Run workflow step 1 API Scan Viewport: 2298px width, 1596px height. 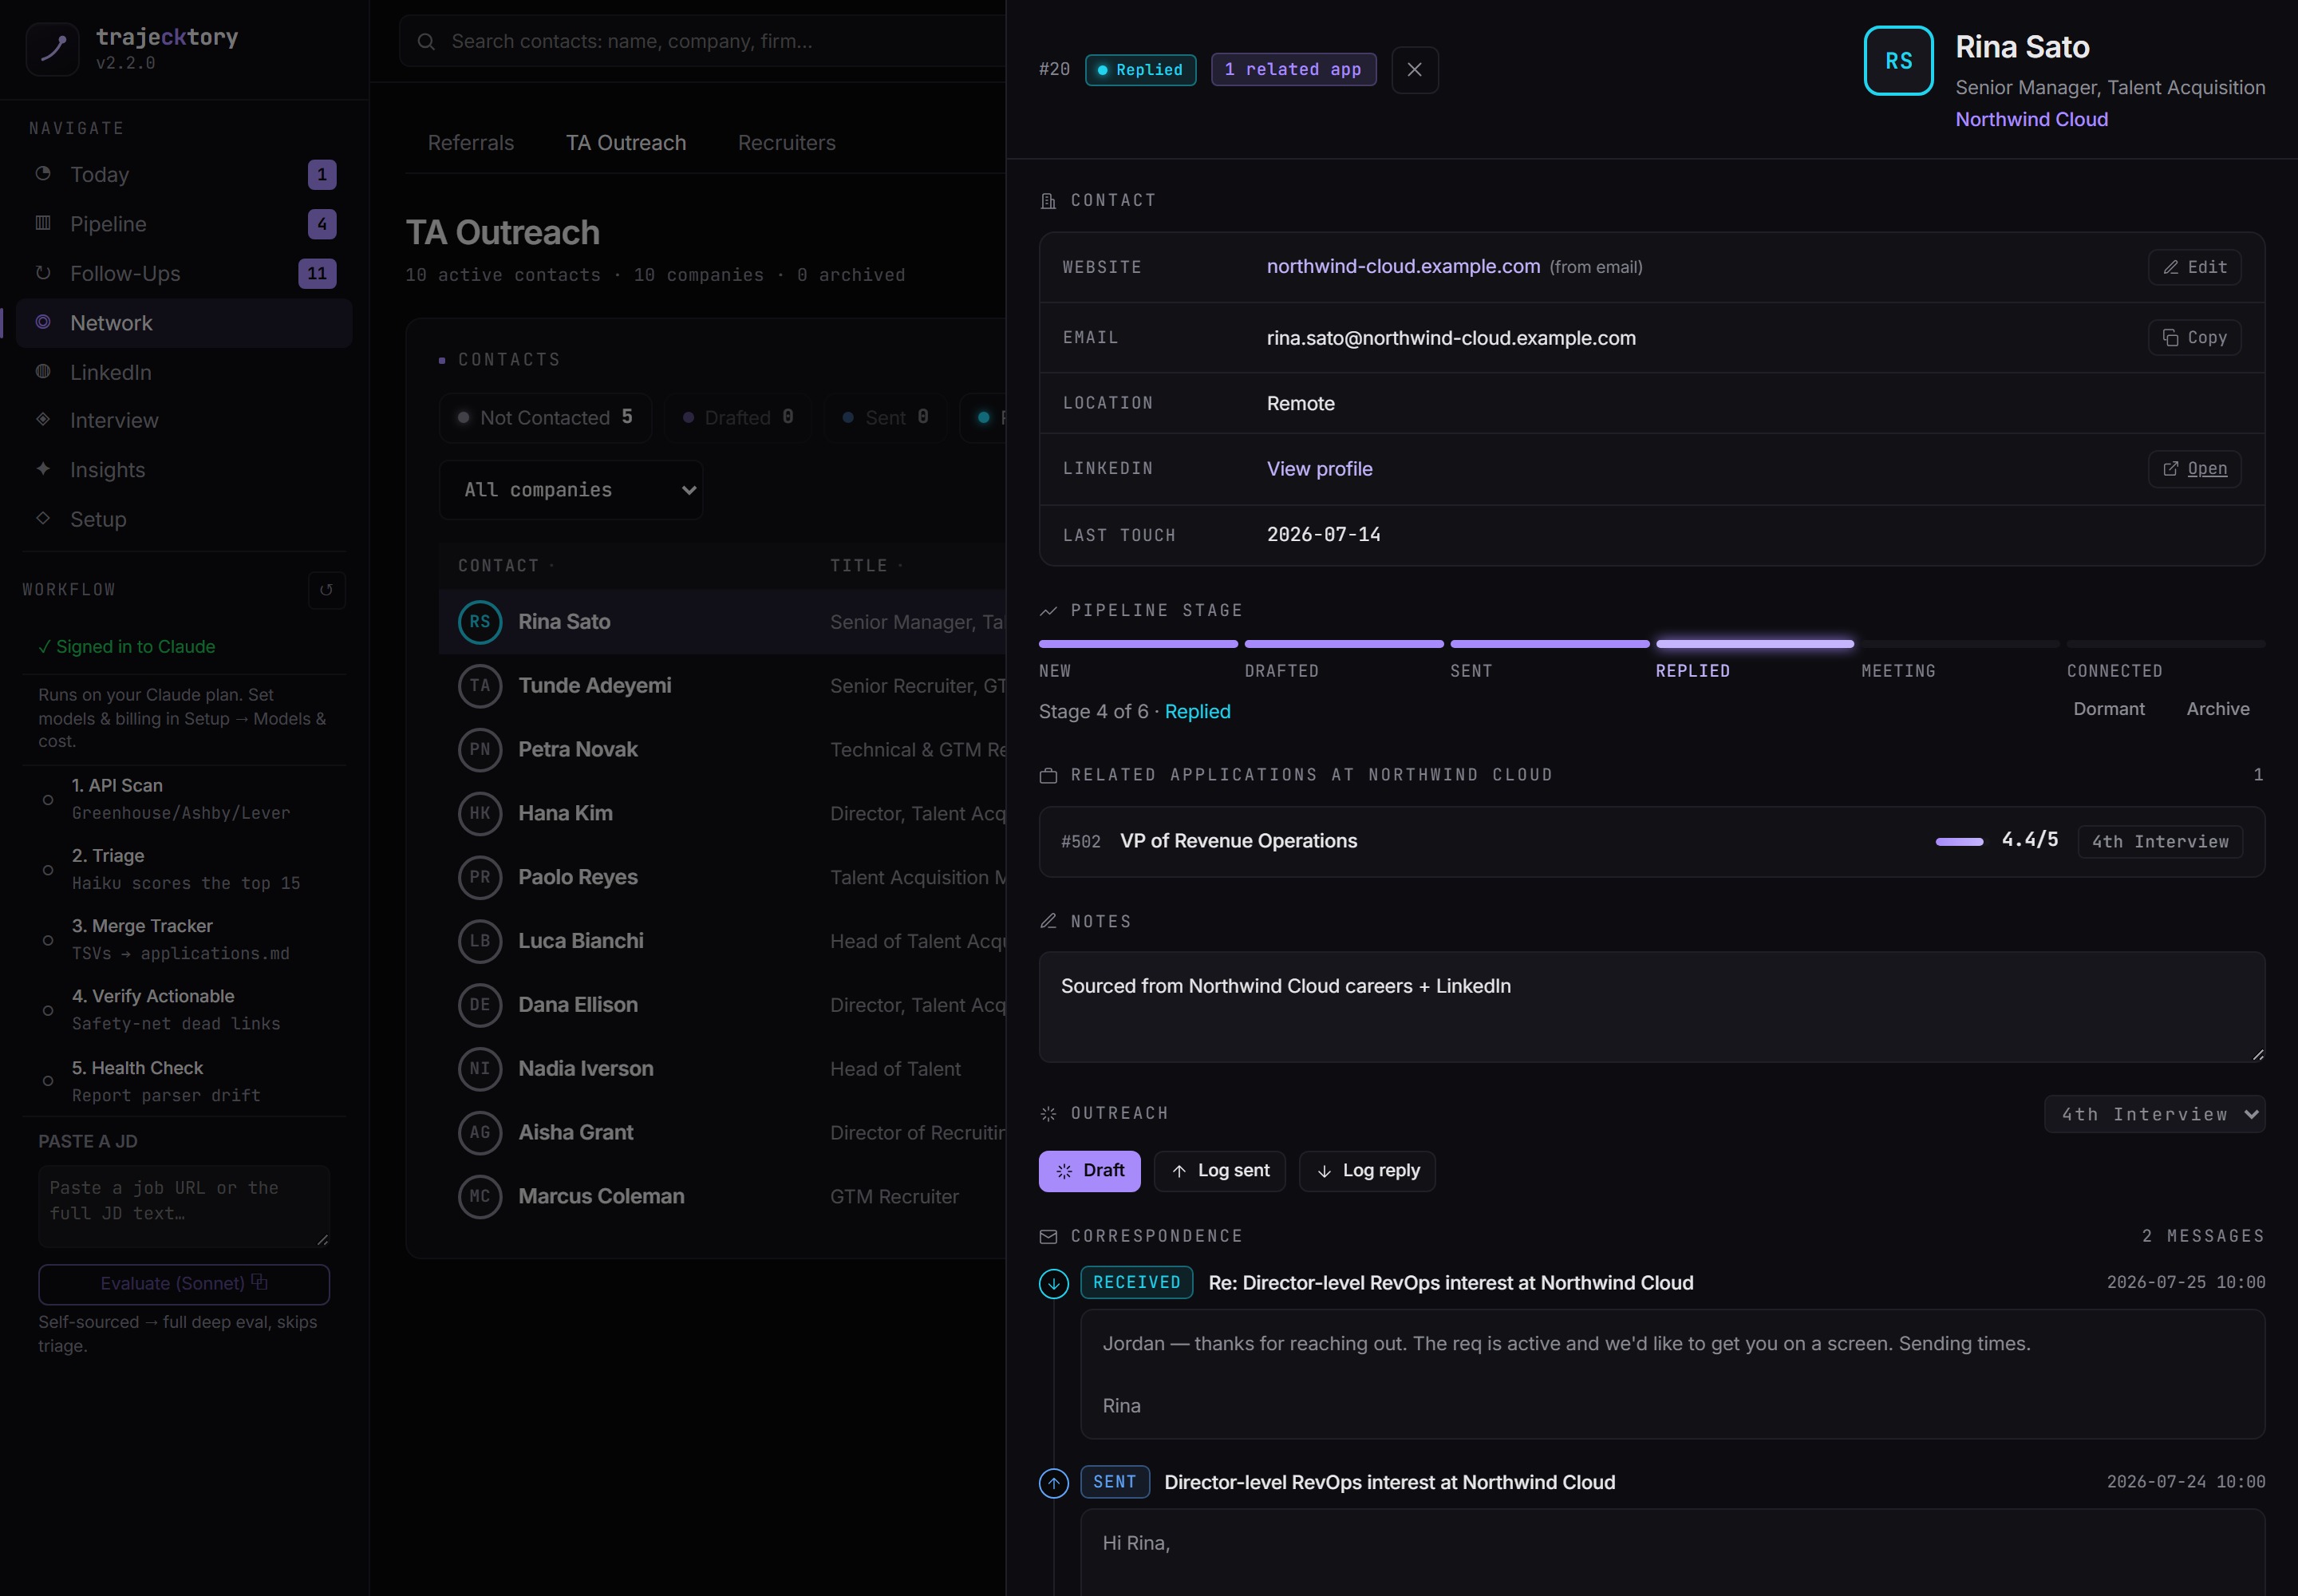pyautogui.click(x=184, y=799)
